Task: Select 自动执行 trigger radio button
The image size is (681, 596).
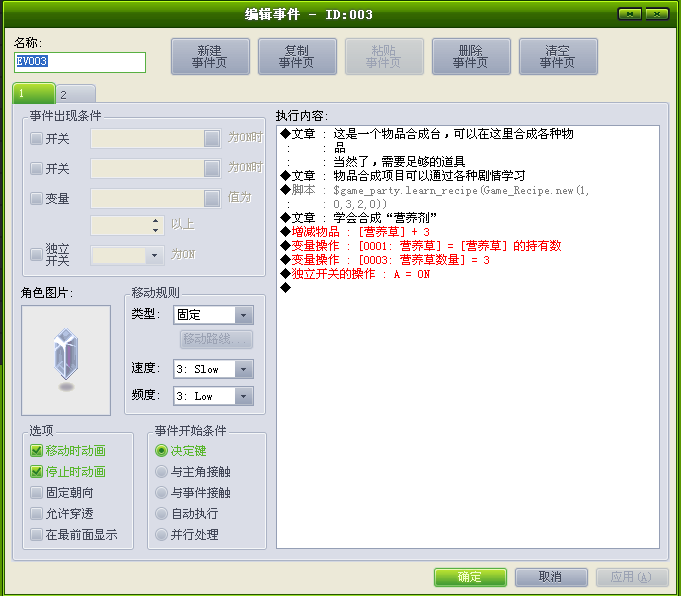Action: [x=161, y=513]
